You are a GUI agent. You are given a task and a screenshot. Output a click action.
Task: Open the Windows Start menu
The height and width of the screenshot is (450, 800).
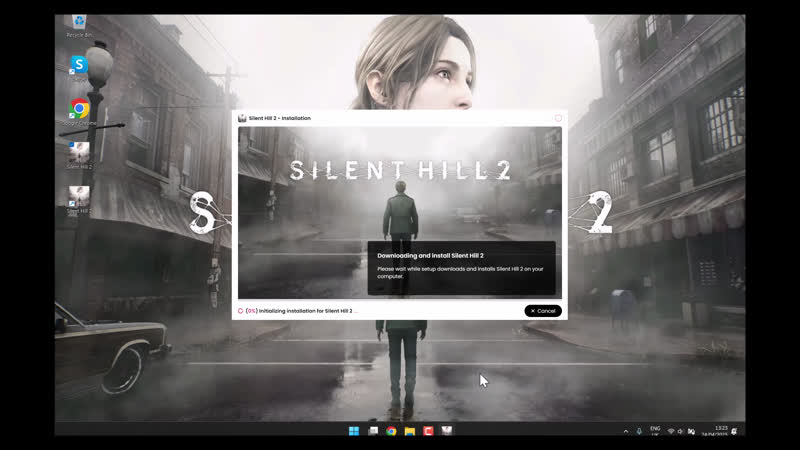354,431
